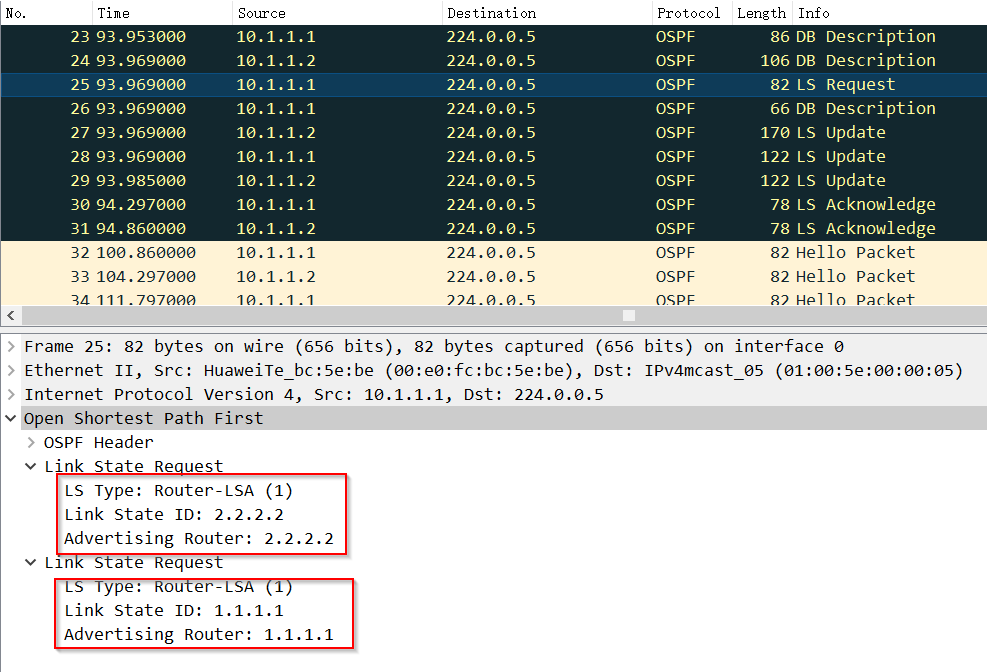
Task: Select packet 33 Hello Packet row
Action: point(493,276)
